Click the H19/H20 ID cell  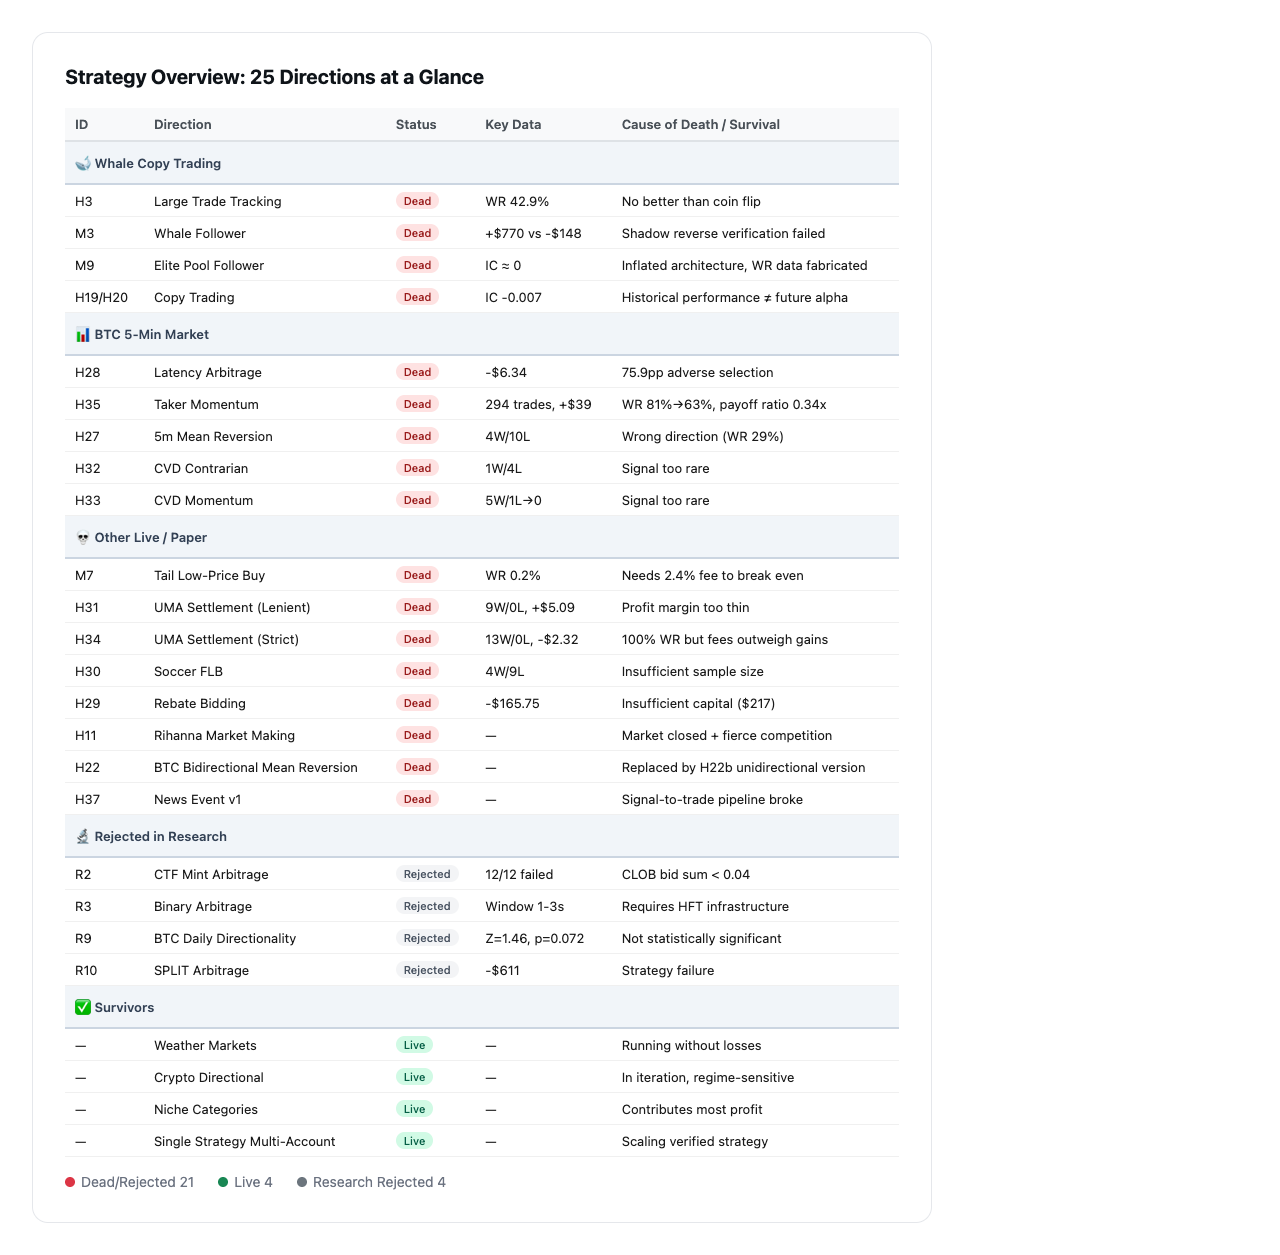point(101,297)
